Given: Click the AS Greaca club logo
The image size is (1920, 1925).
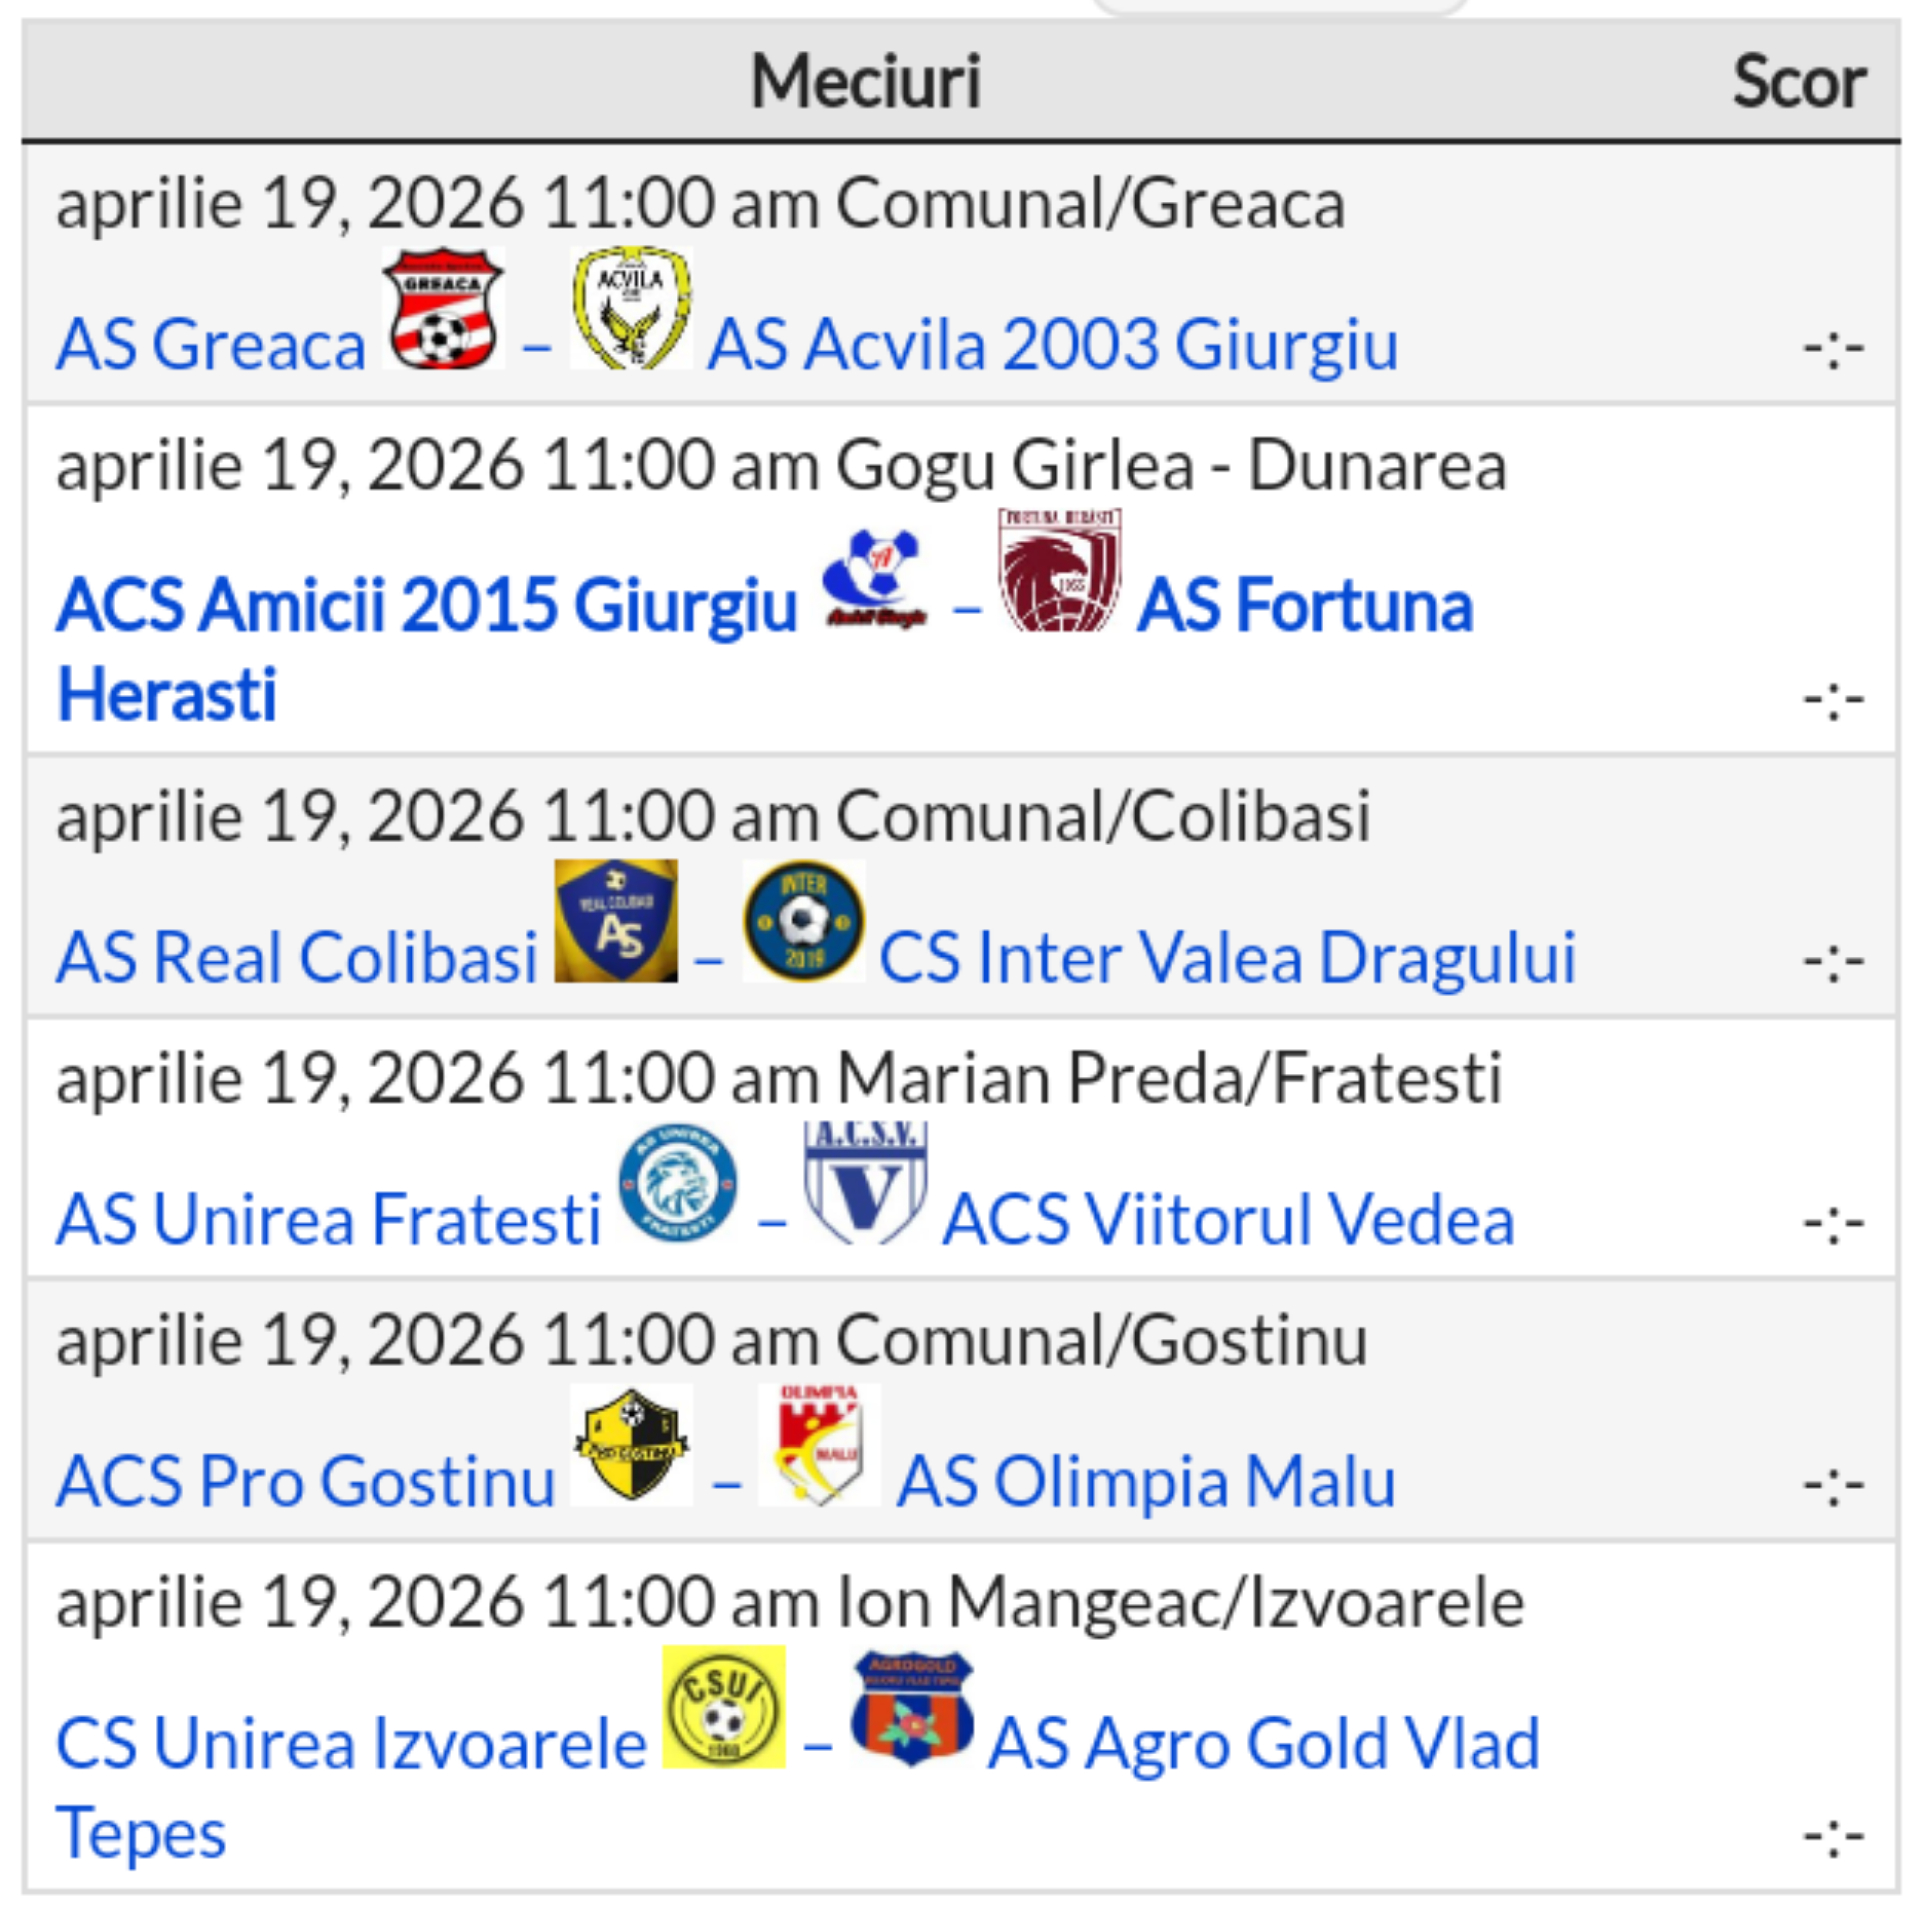Looking at the screenshot, I should pos(443,308).
